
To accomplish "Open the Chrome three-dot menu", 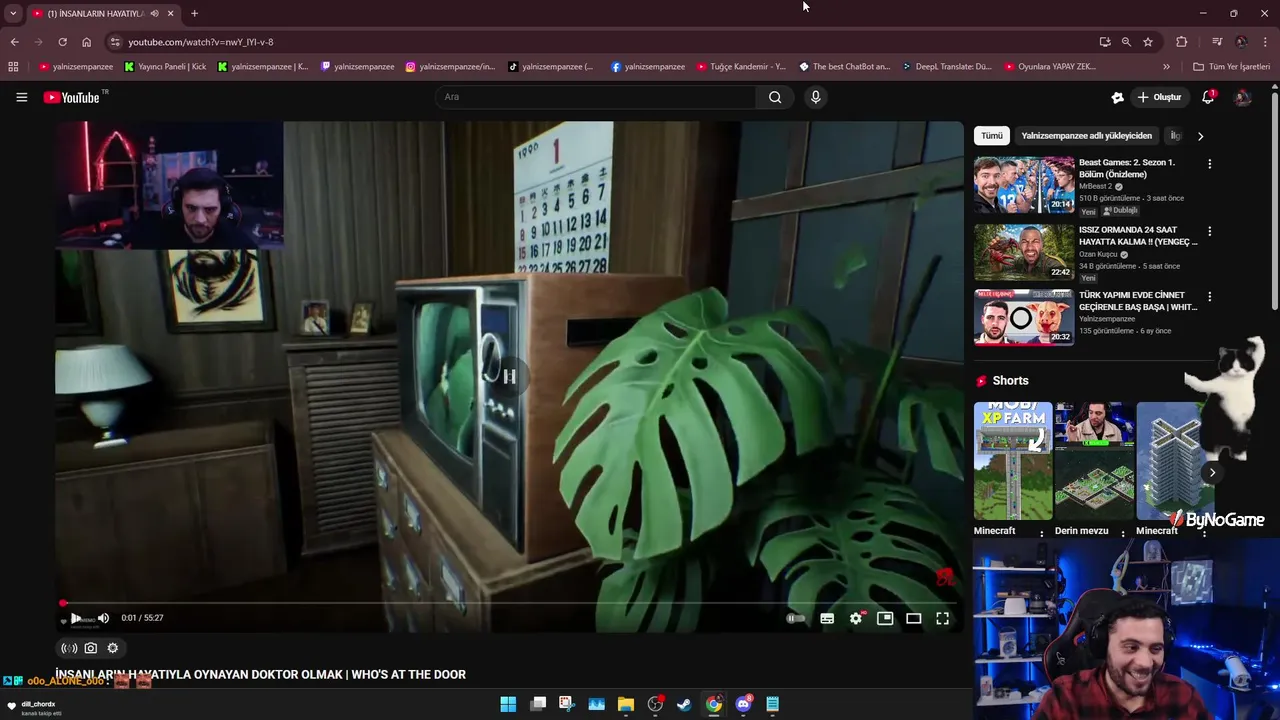I will [x=1266, y=42].
